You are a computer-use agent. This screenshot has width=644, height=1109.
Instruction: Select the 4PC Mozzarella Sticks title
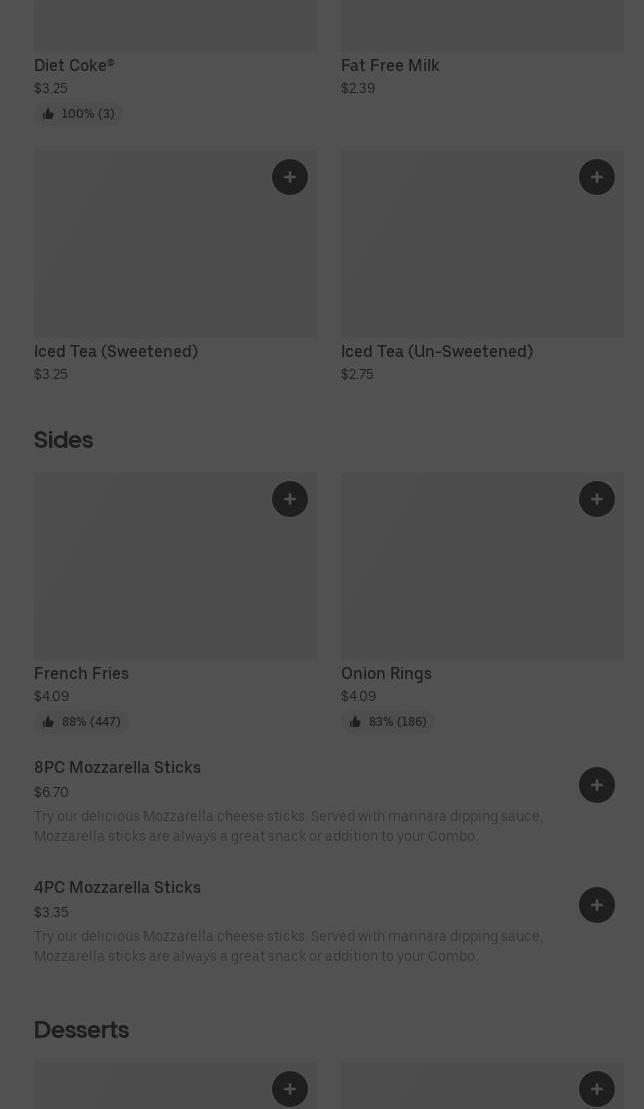[117, 888]
